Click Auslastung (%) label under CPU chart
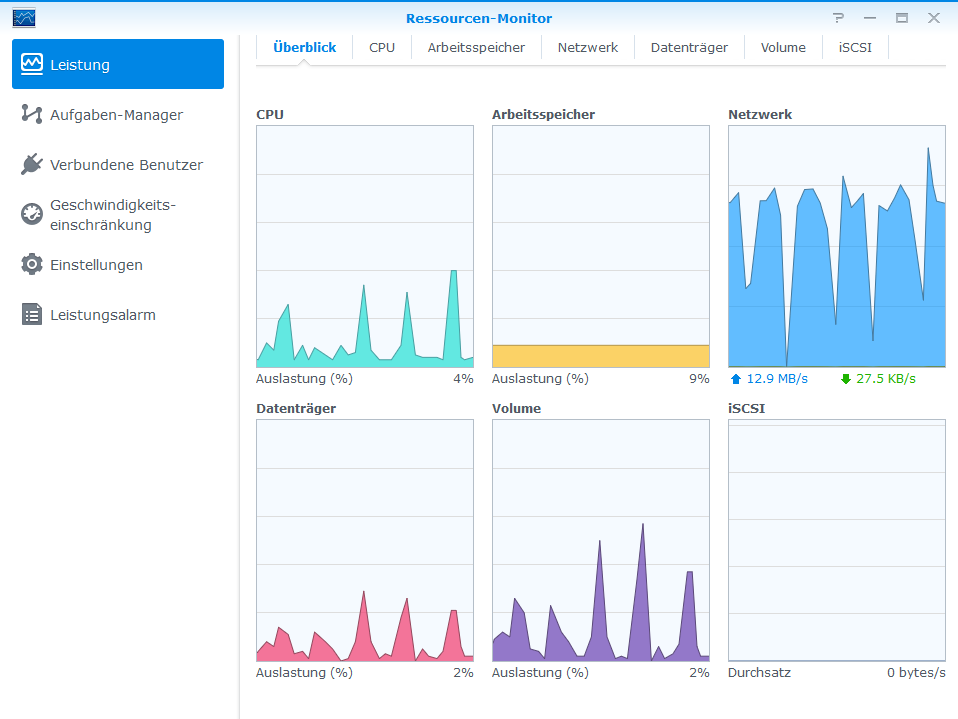This screenshot has width=958, height=719. [304, 379]
